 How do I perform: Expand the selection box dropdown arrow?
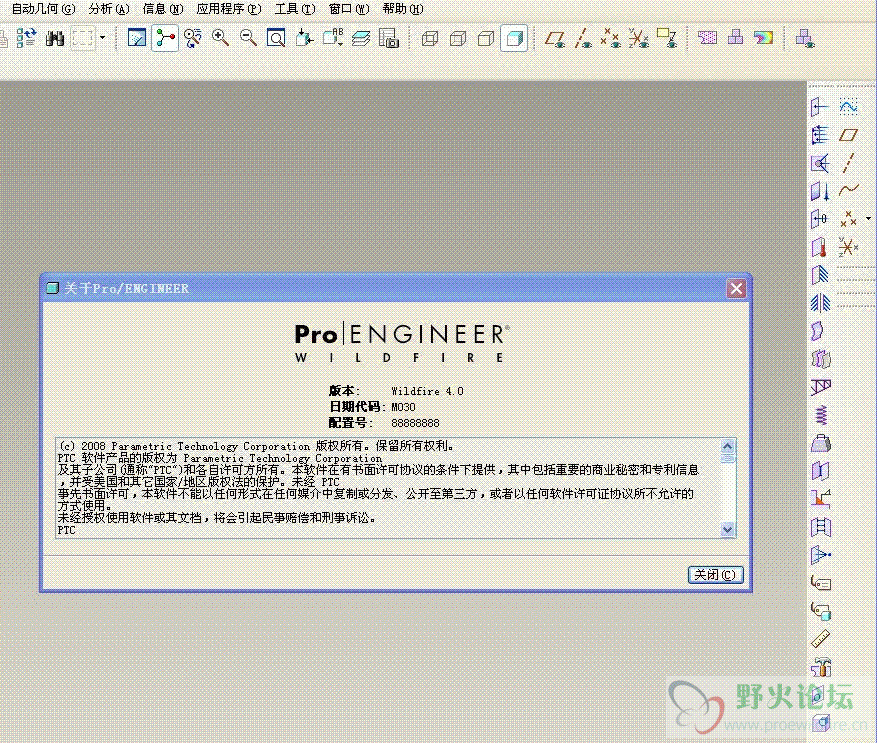102,38
